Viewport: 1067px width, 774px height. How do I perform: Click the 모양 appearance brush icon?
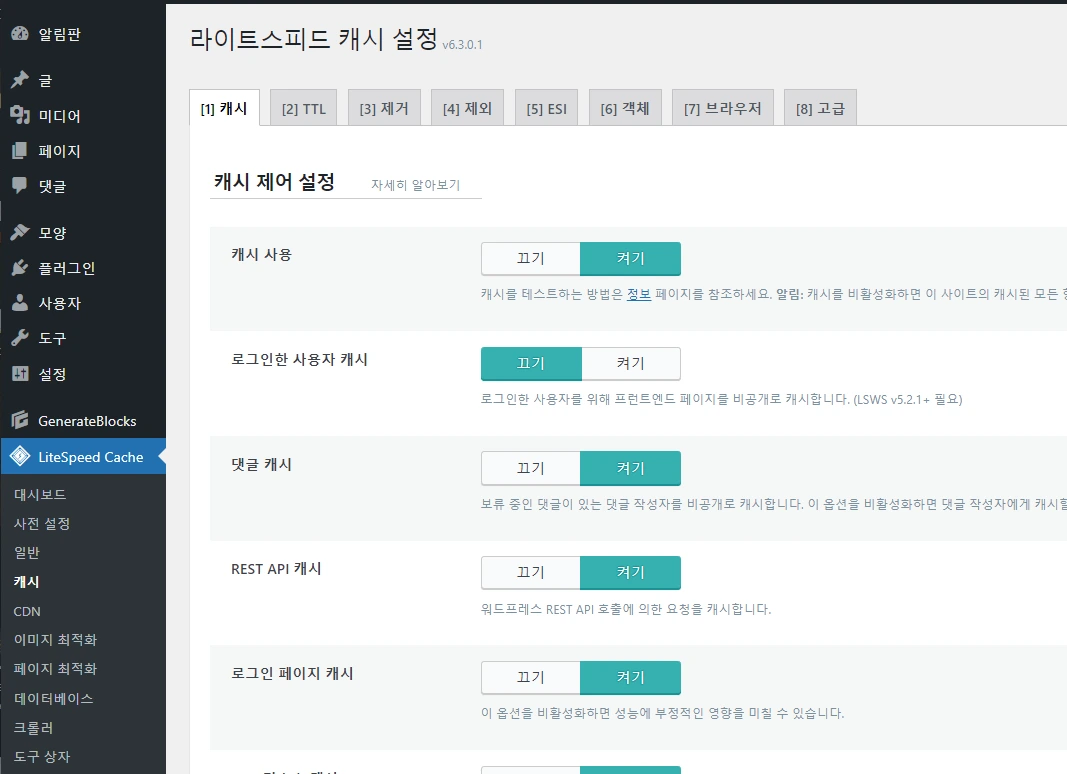click(x=20, y=232)
